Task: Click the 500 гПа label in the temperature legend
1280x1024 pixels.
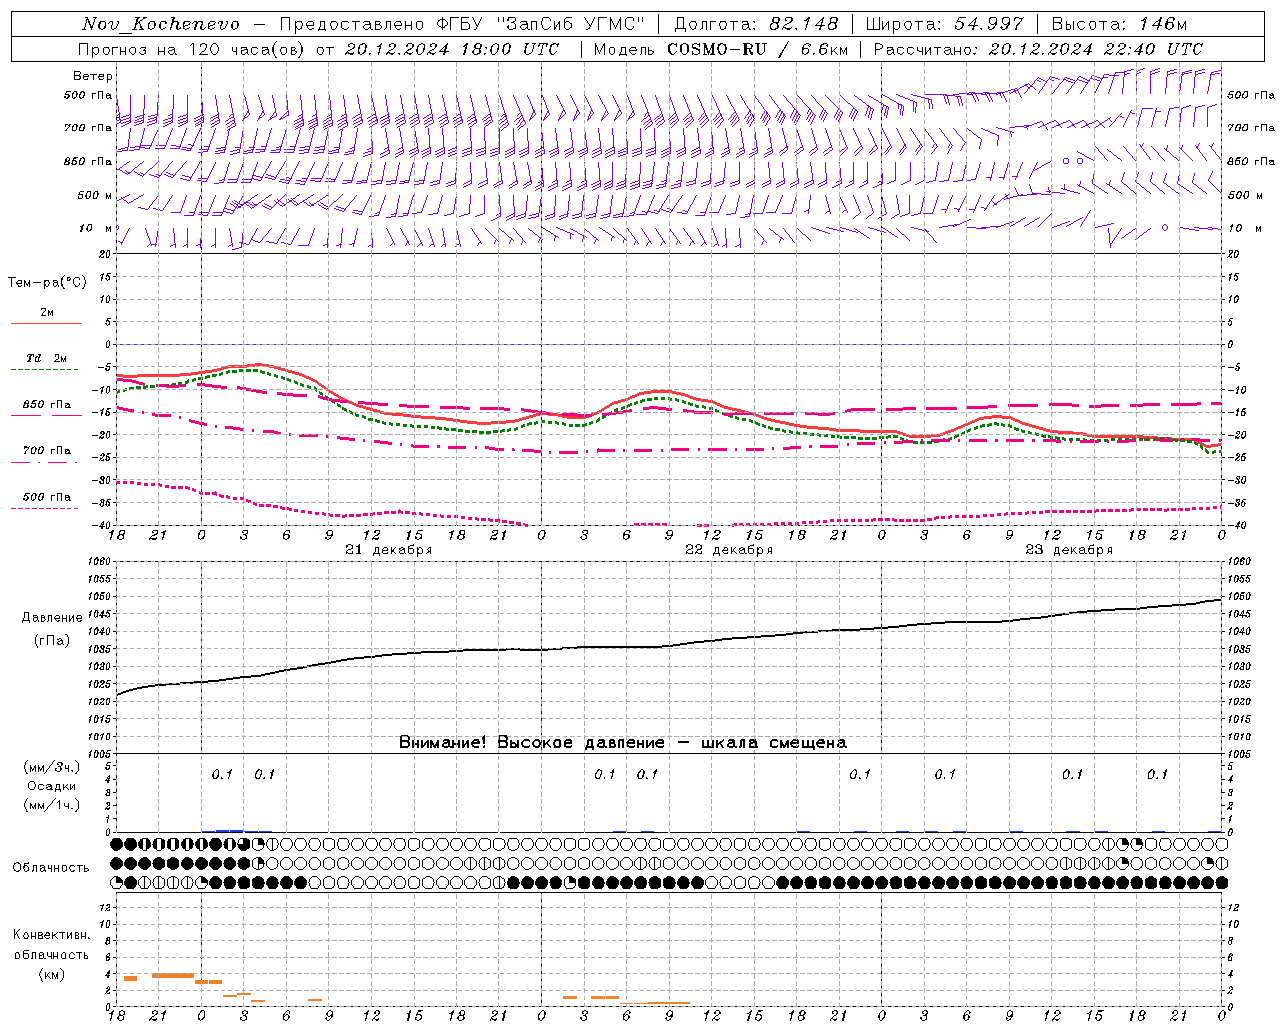Action: (x=47, y=496)
